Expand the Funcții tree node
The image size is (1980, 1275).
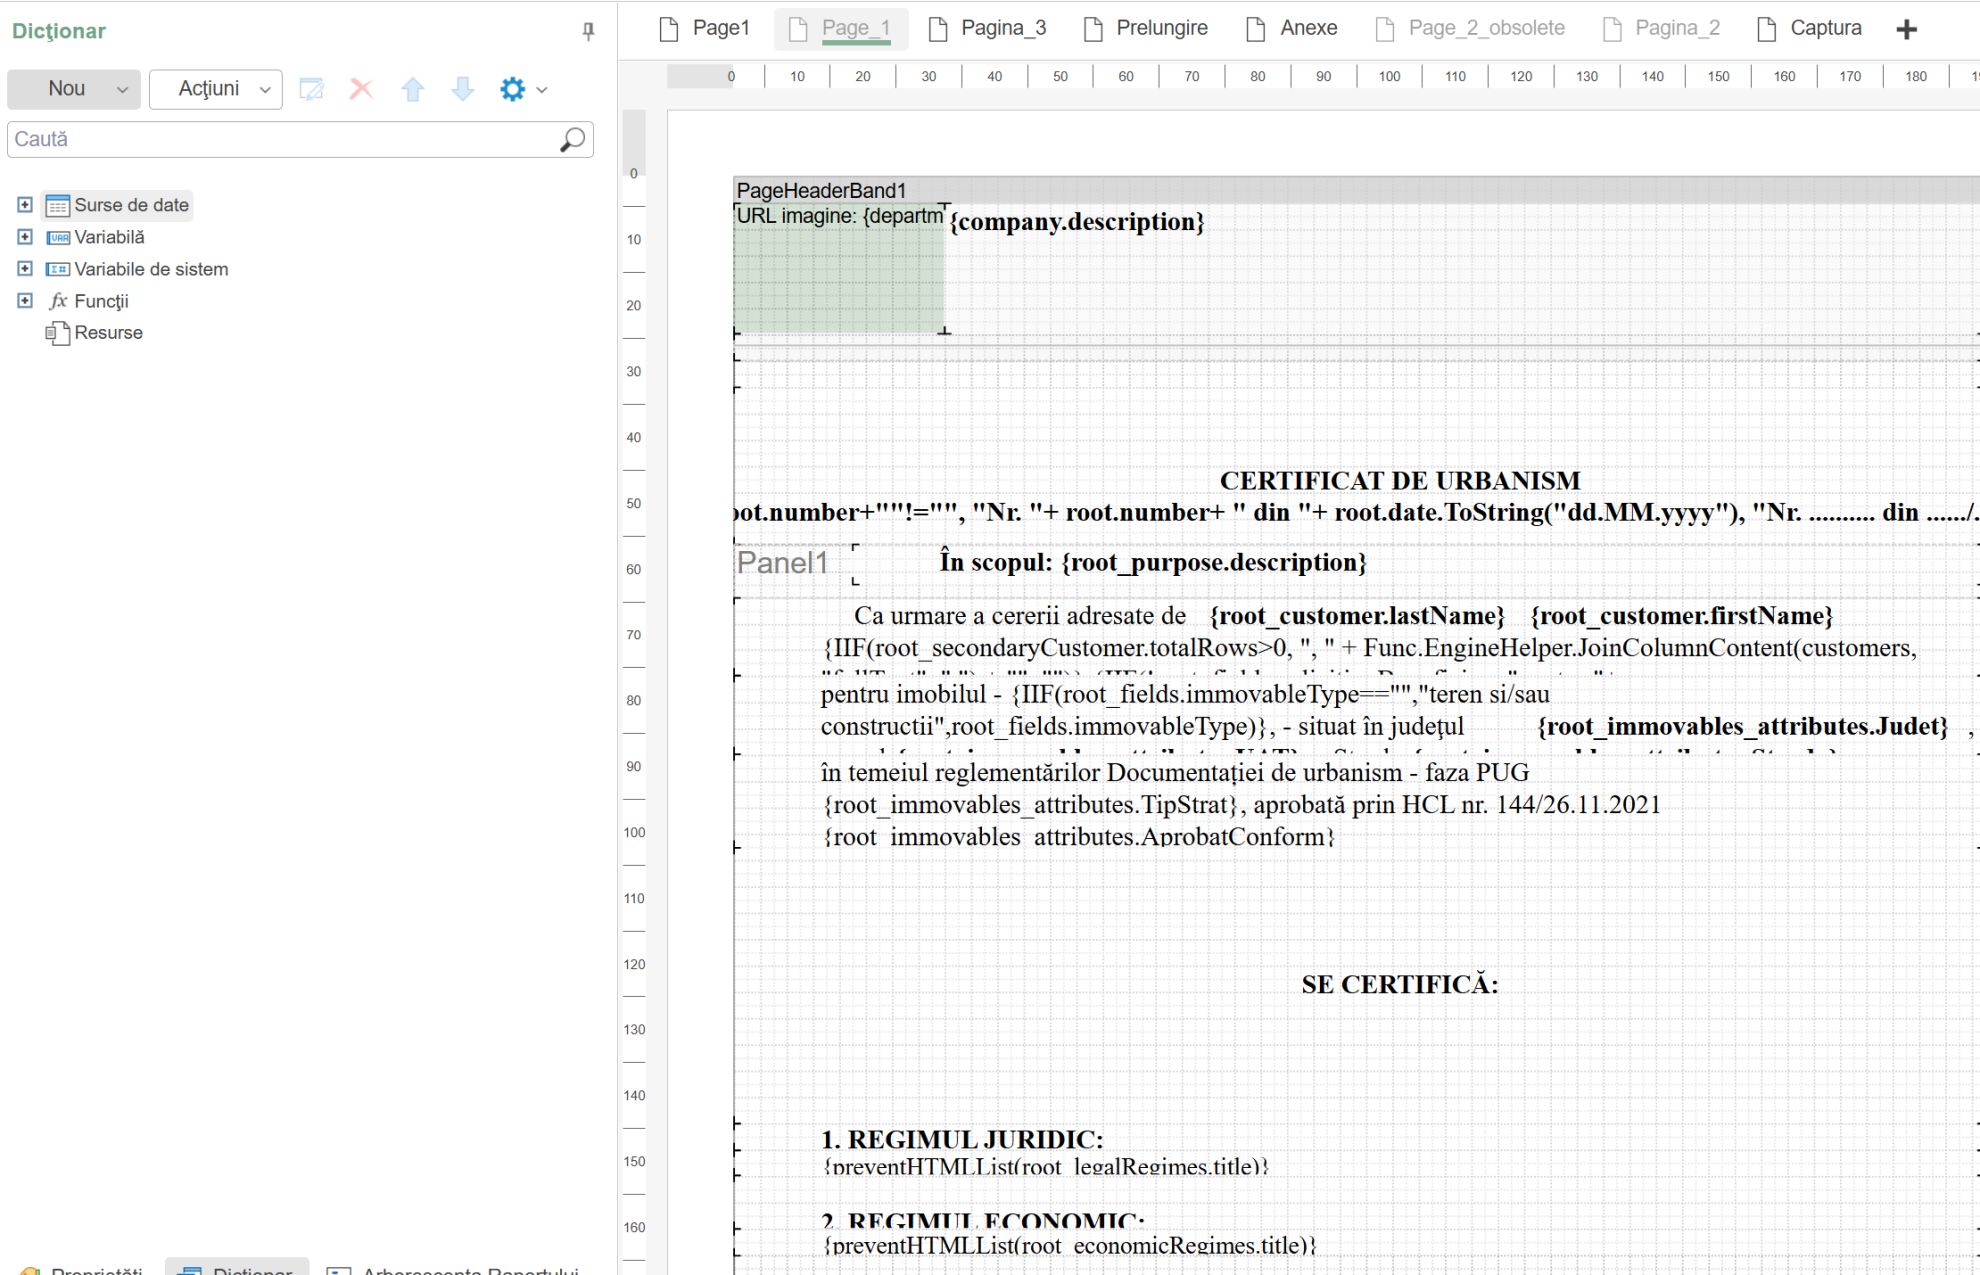[x=25, y=301]
